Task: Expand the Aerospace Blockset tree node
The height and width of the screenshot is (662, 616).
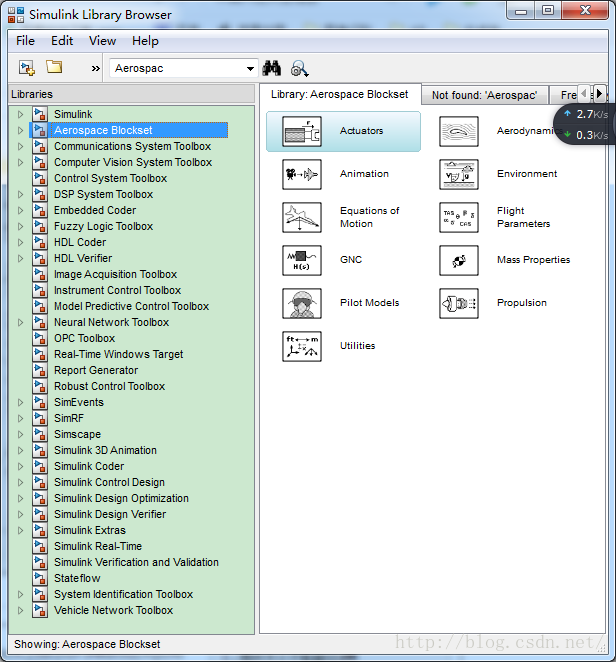Action: point(20,130)
